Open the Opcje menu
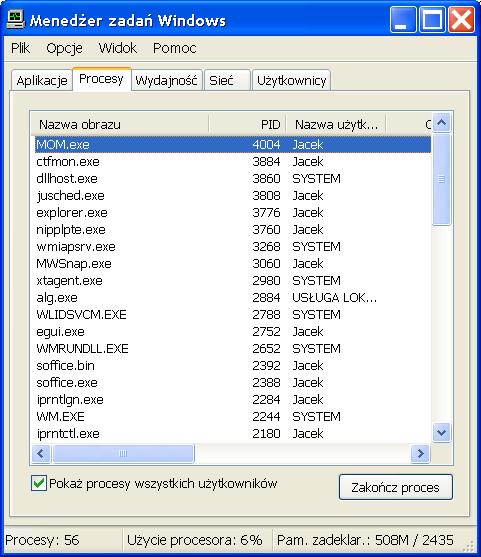 coord(64,48)
